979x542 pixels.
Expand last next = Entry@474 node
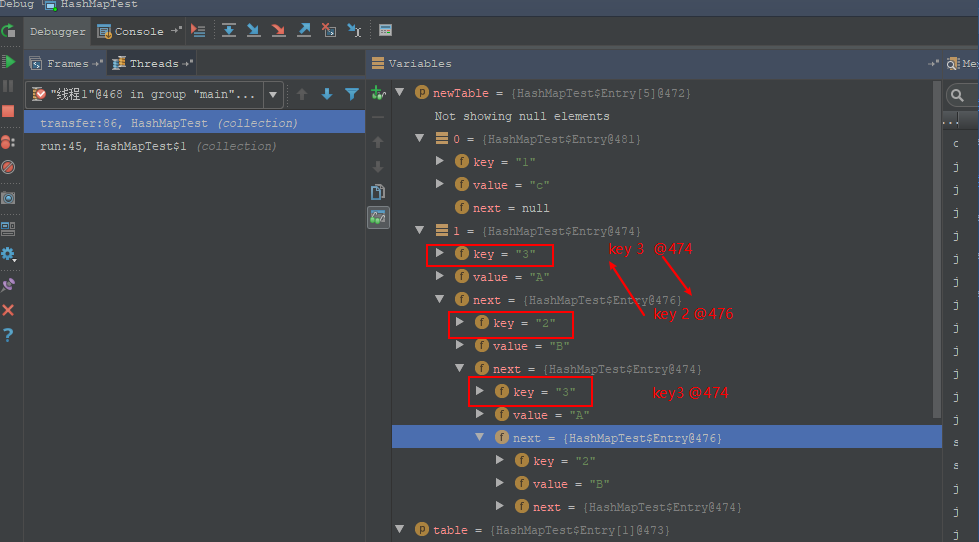tap(499, 506)
